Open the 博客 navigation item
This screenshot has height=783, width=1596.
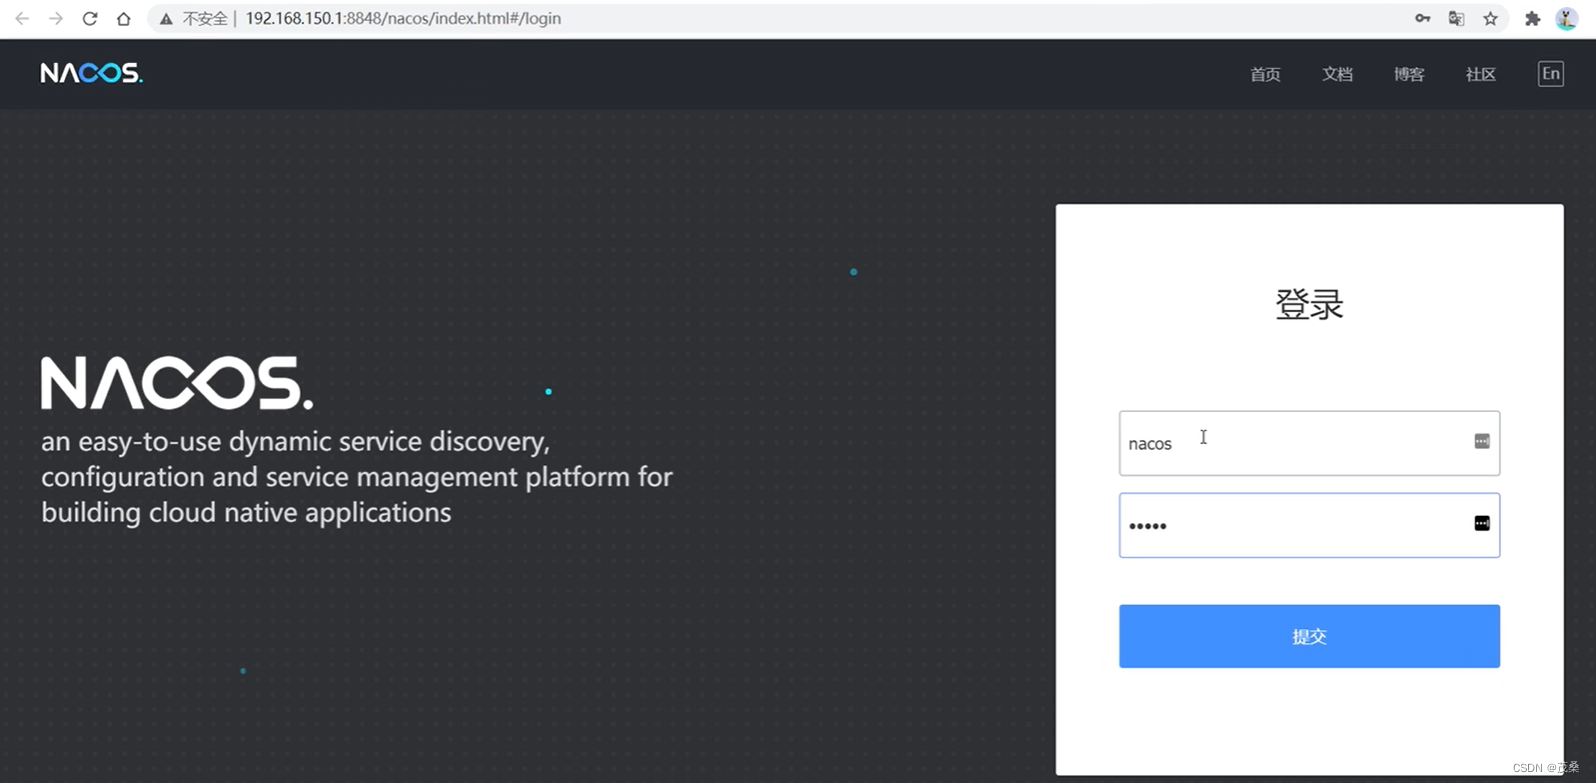[1409, 74]
